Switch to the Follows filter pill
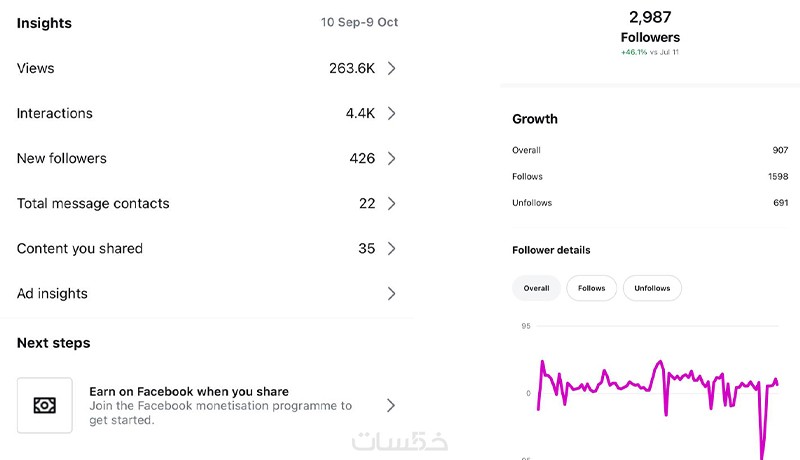800x460 pixels. 591,288
